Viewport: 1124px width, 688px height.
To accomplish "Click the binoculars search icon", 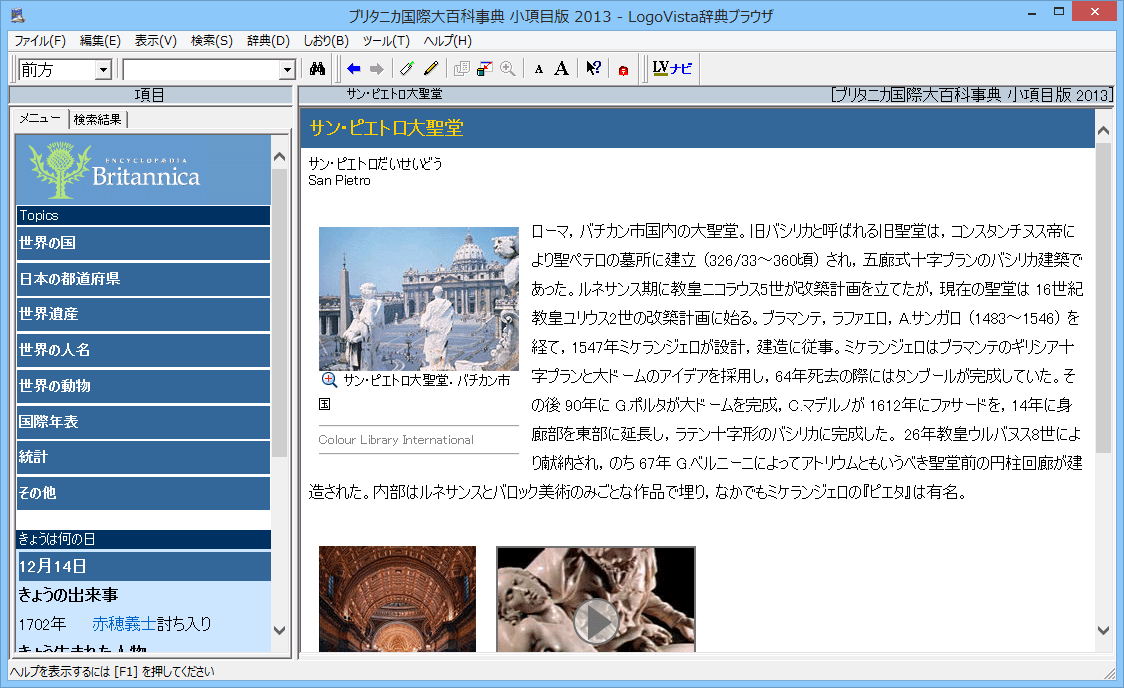I will 318,69.
